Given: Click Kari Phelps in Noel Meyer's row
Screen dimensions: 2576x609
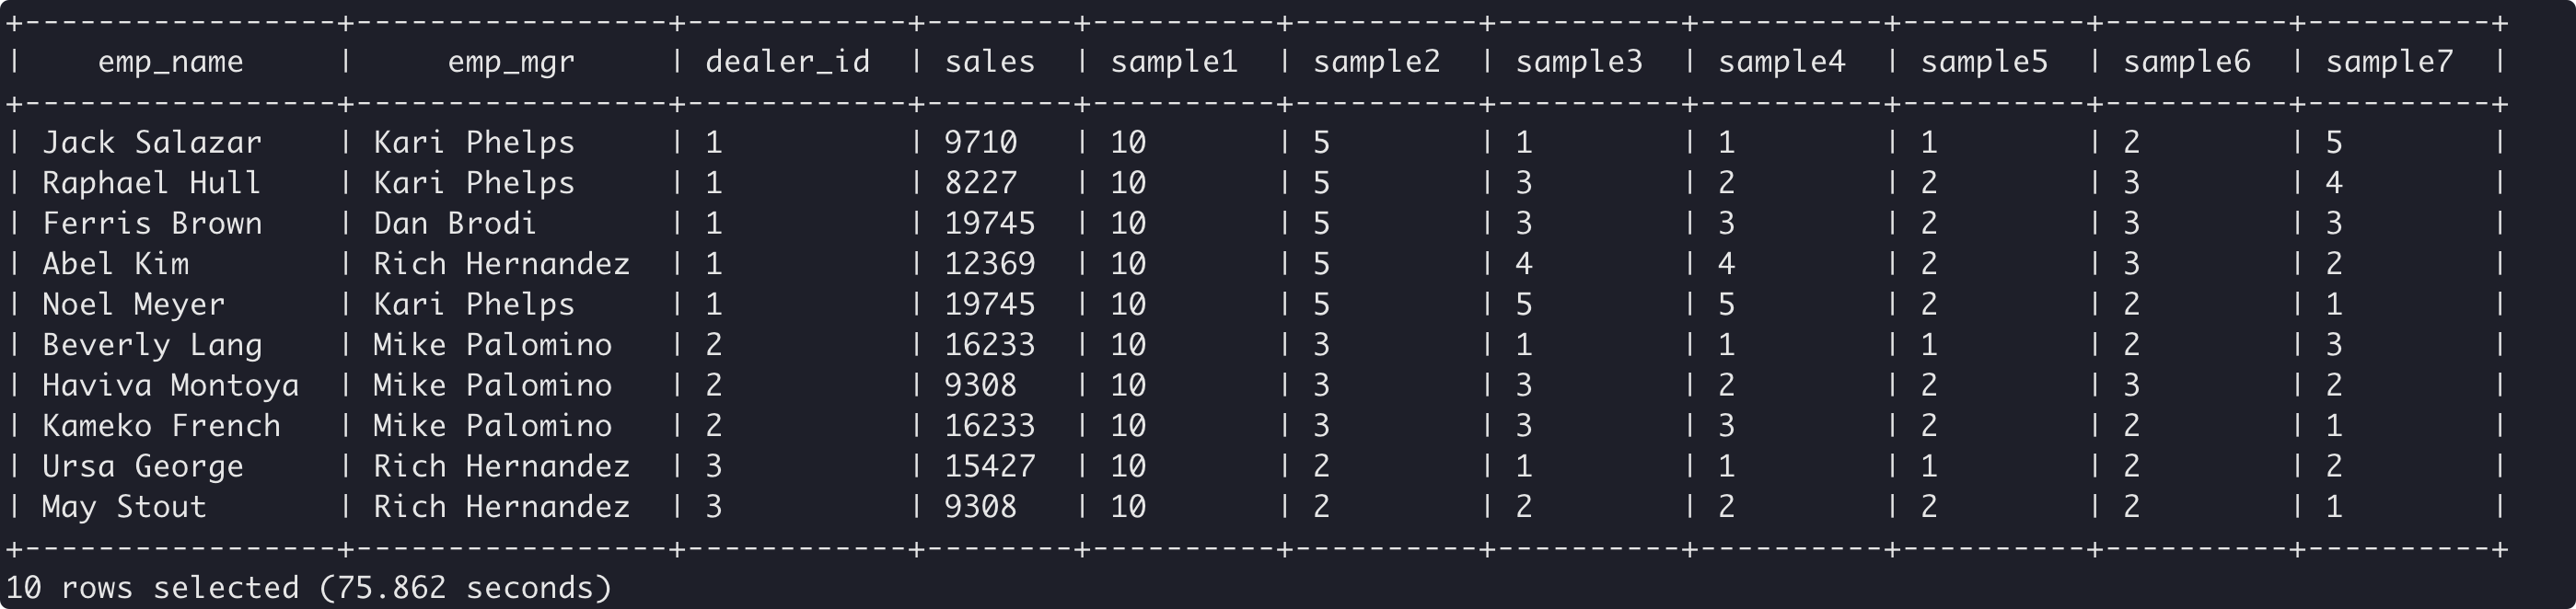Looking at the screenshot, I should pyautogui.click(x=474, y=304).
